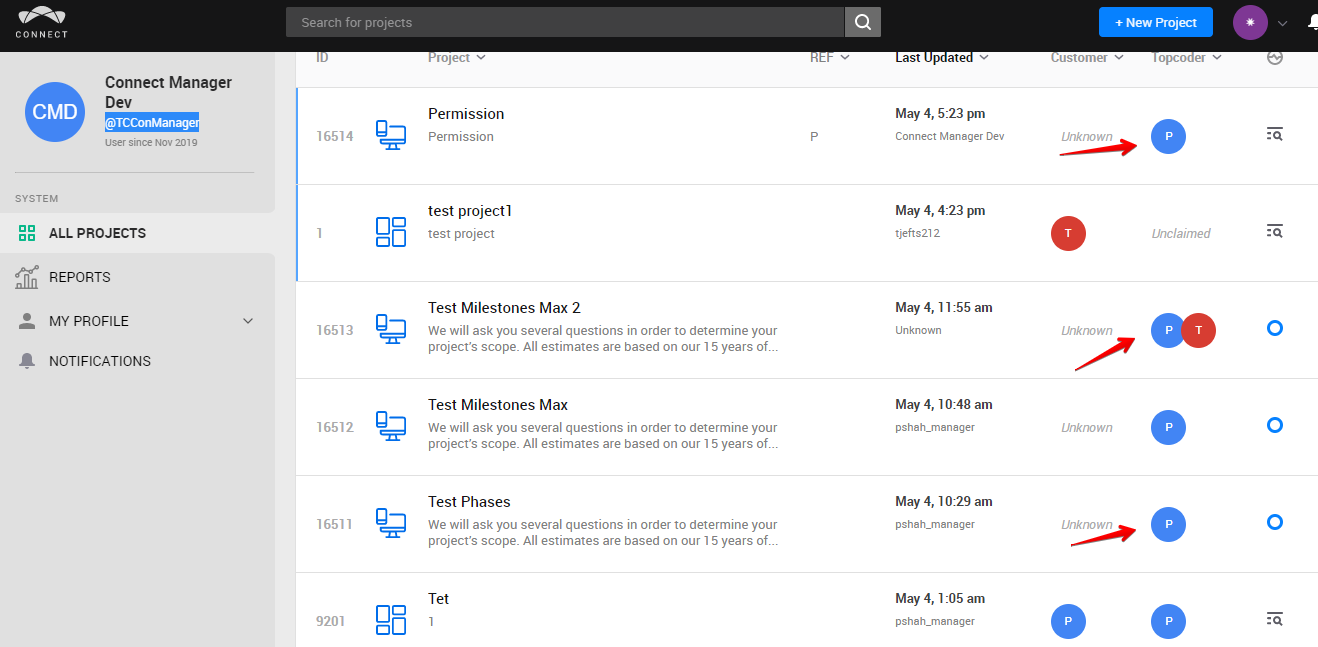Expand the user menu chevron
The height and width of the screenshot is (647, 1318).
(x=1283, y=23)
